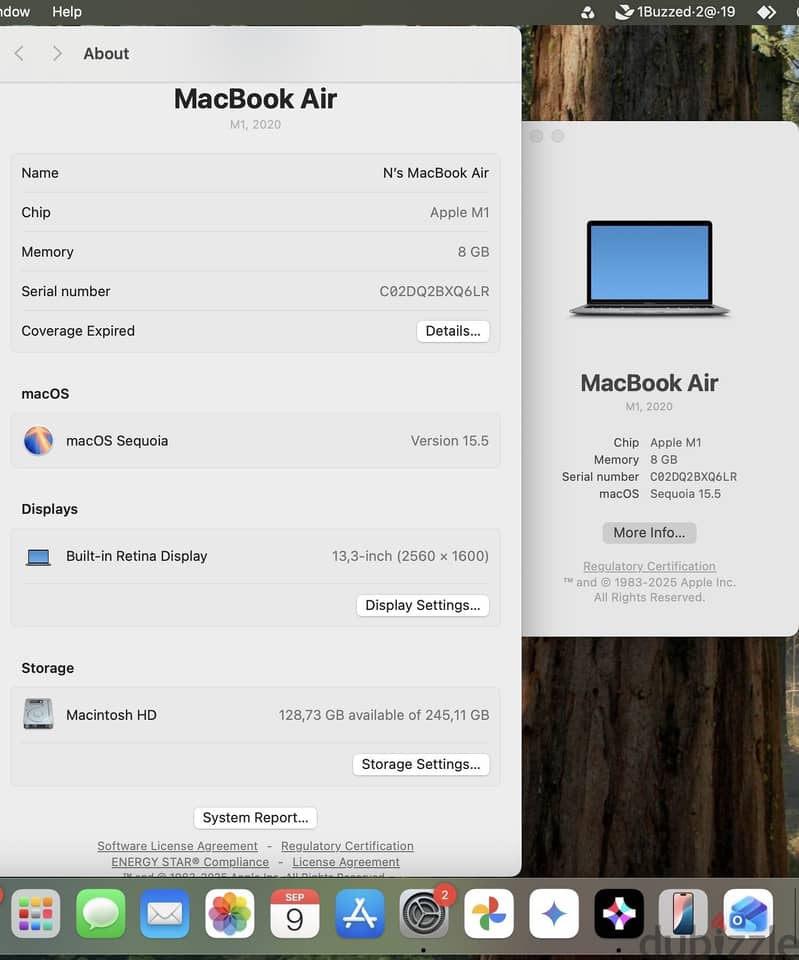Open the Gemini blue sparkle app in the Dock
Image resolution: width=799 pixels, height=960 pixels.
coord(553,913)
